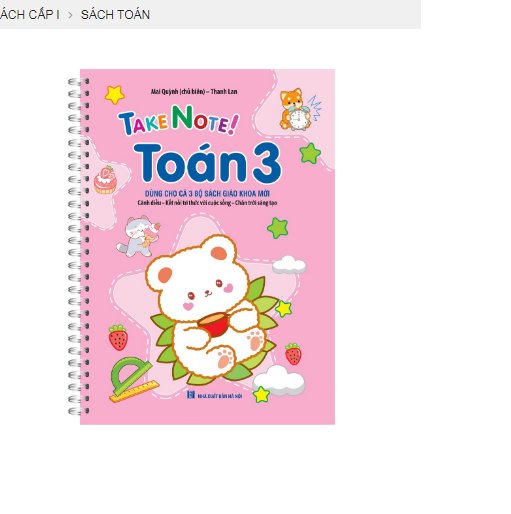Click the grey cat holding ice cream

click(x=138, y=236)
